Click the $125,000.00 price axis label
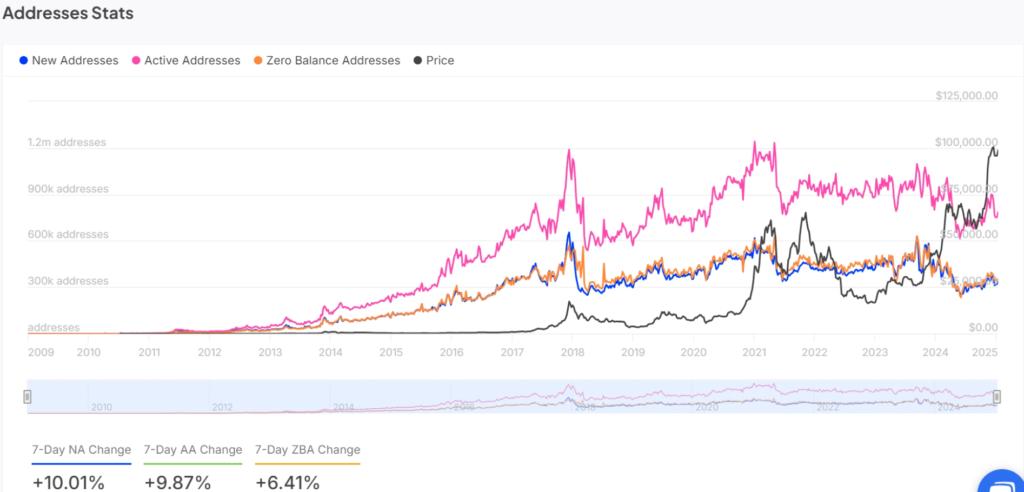The width and height of the screenshot is (1024, 492). click(966, 96)
